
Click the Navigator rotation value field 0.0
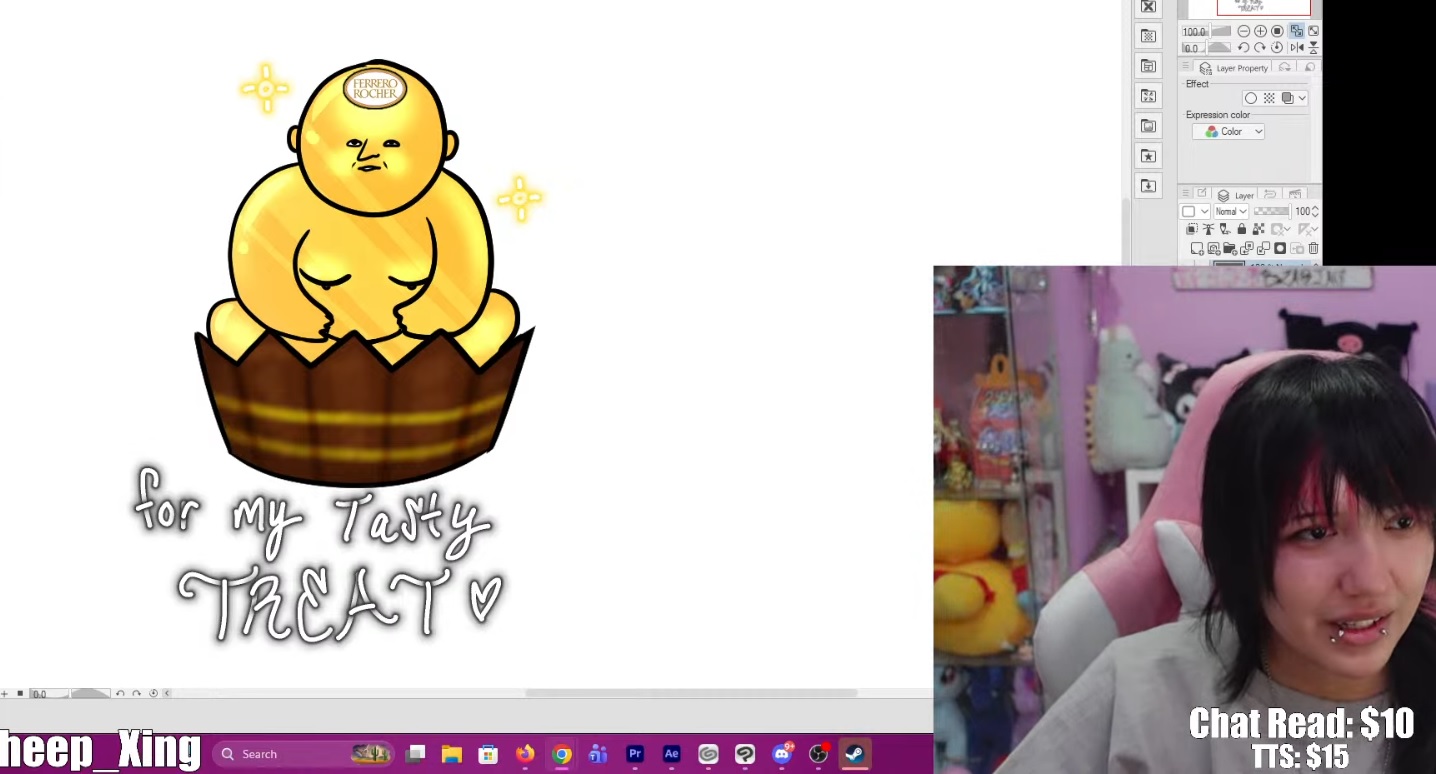tap(1191, 48)
